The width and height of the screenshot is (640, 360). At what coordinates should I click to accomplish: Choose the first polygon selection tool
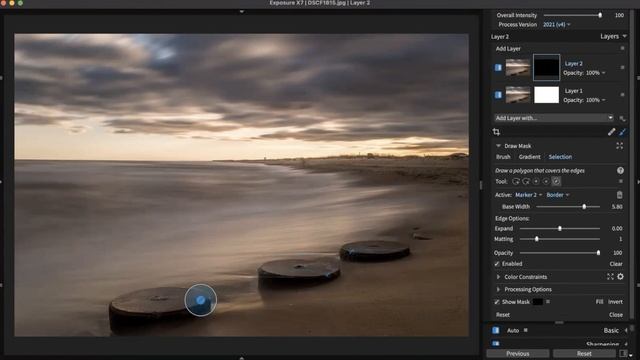click(516, 181)
